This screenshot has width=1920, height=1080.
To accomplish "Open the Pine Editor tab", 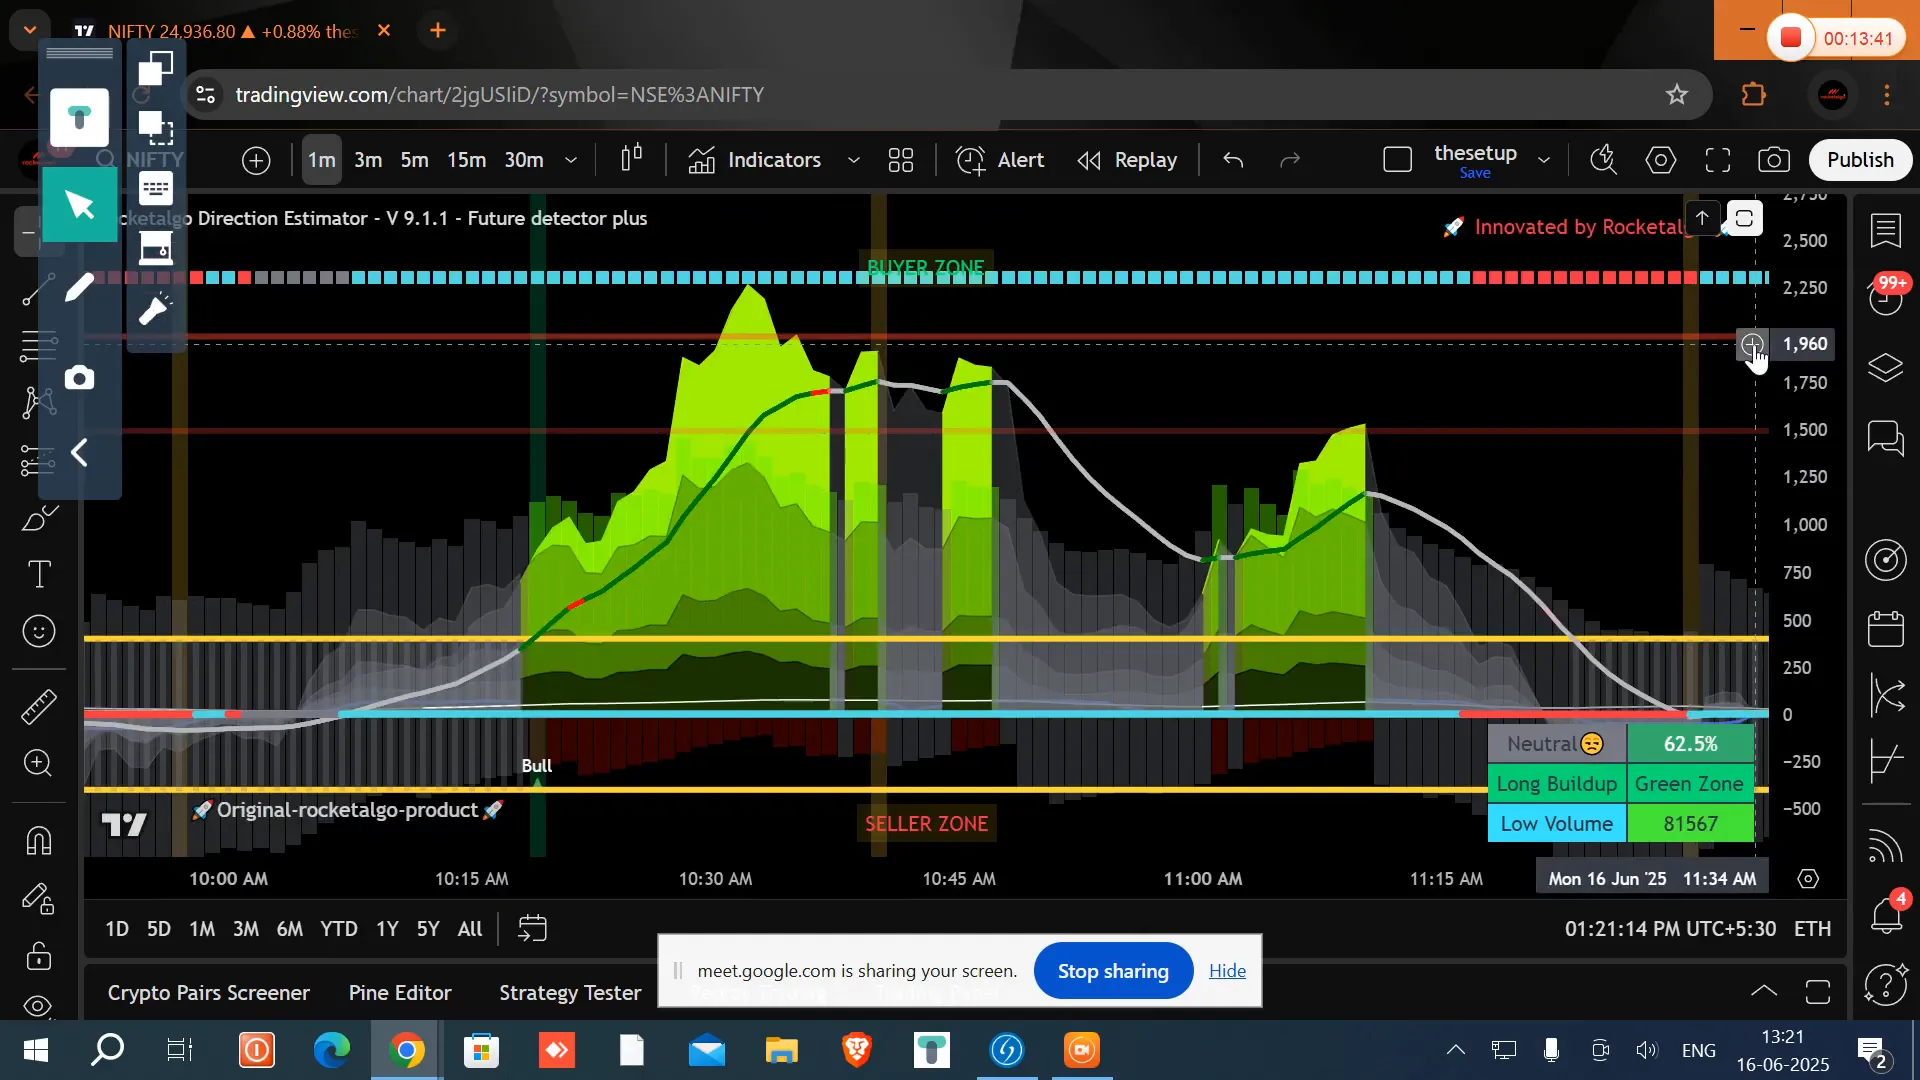I will [x=400, y=993].
